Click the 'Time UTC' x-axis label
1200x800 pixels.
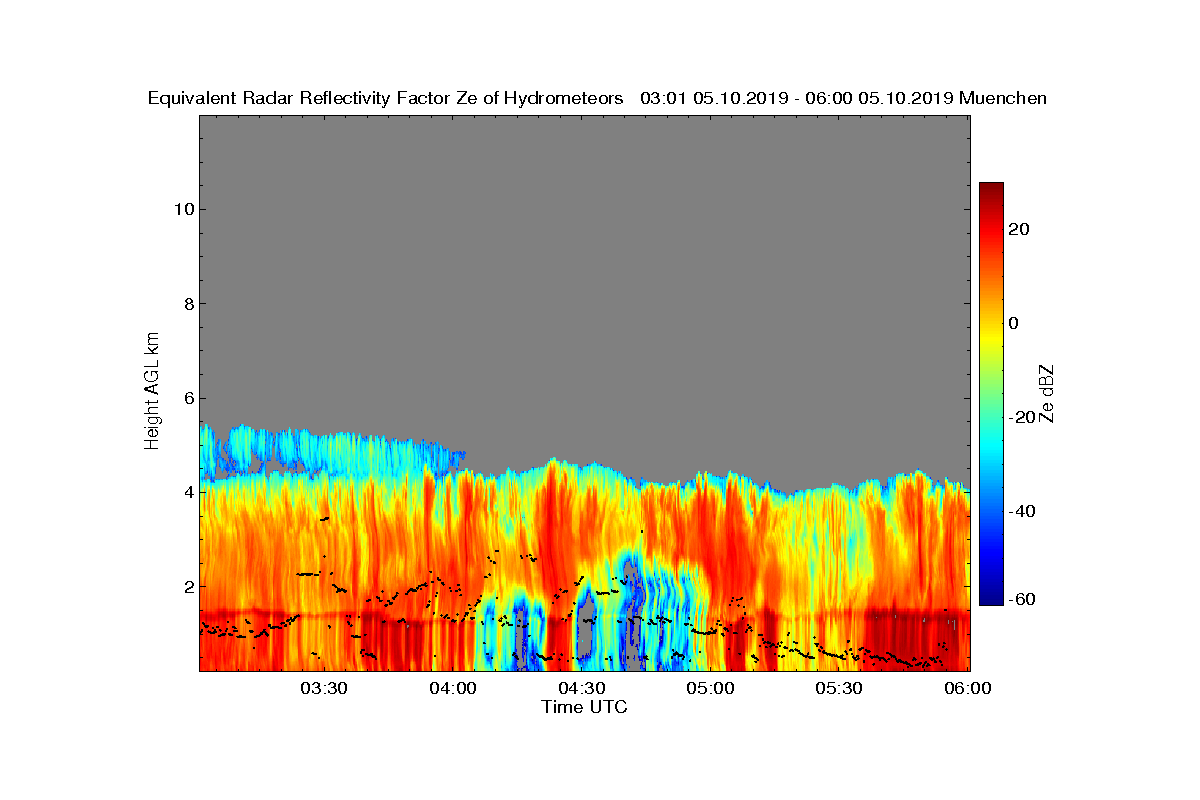pyautogui.click(x=585, y=707)
